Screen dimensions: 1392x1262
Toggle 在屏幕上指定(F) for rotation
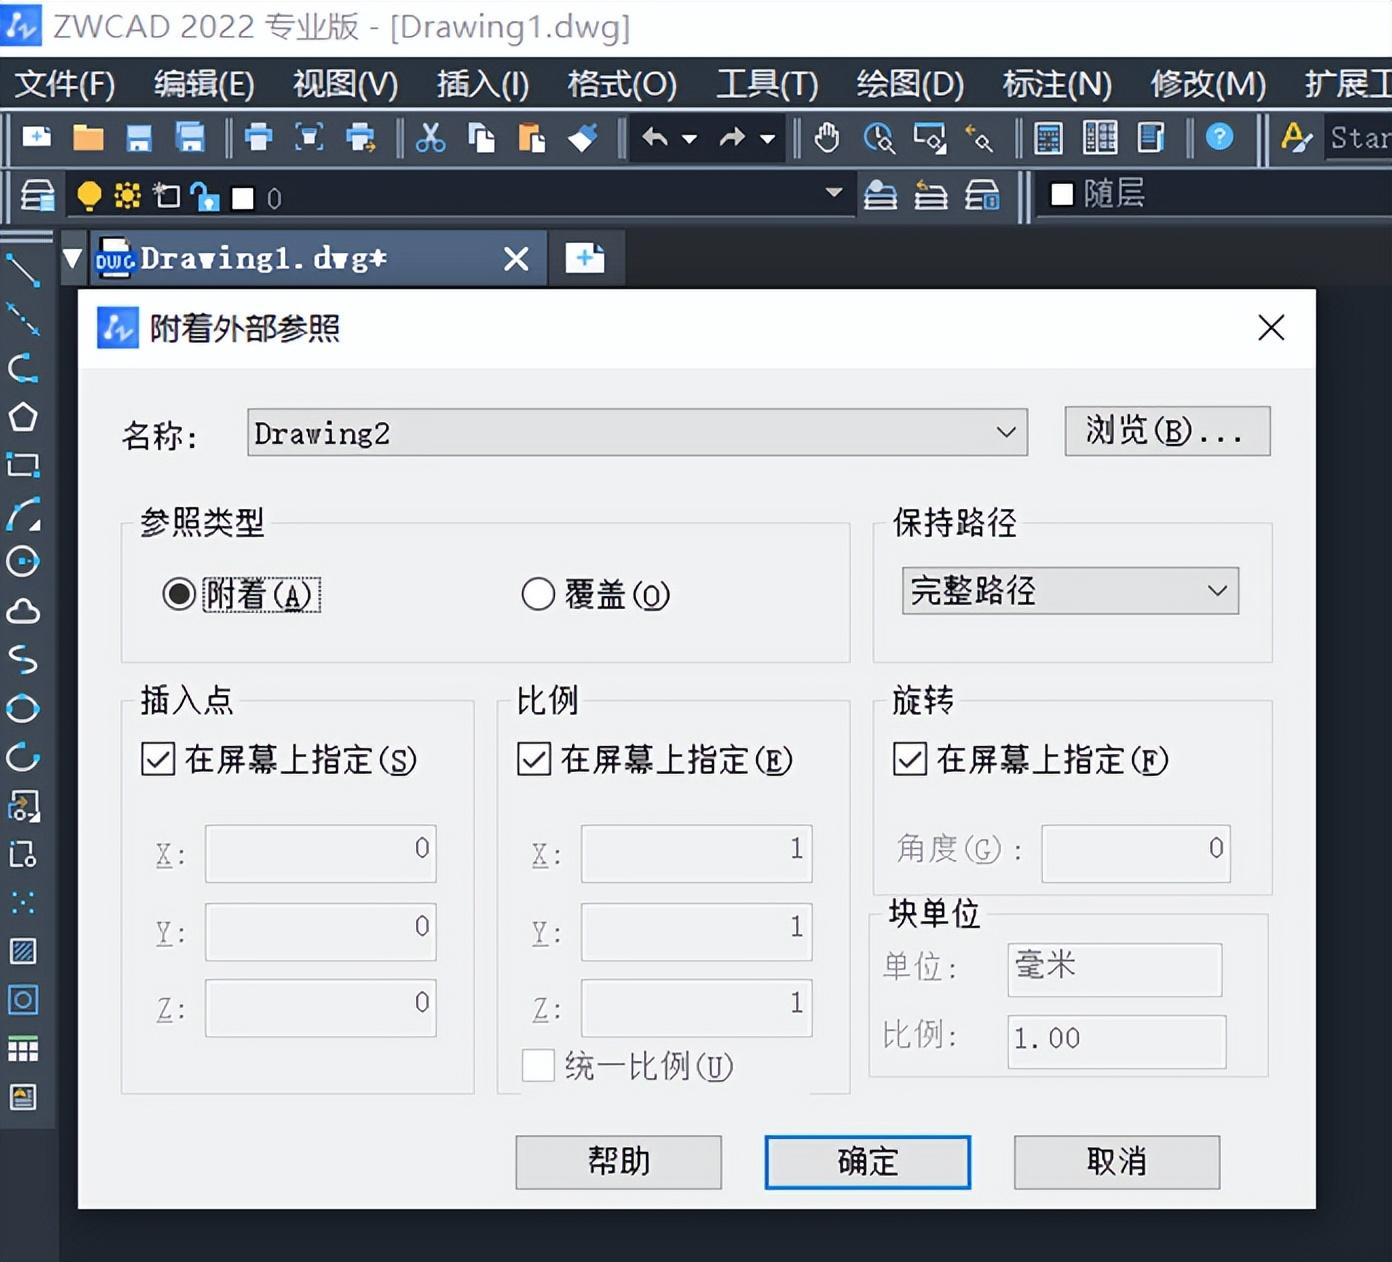click(x=910, y=760)
